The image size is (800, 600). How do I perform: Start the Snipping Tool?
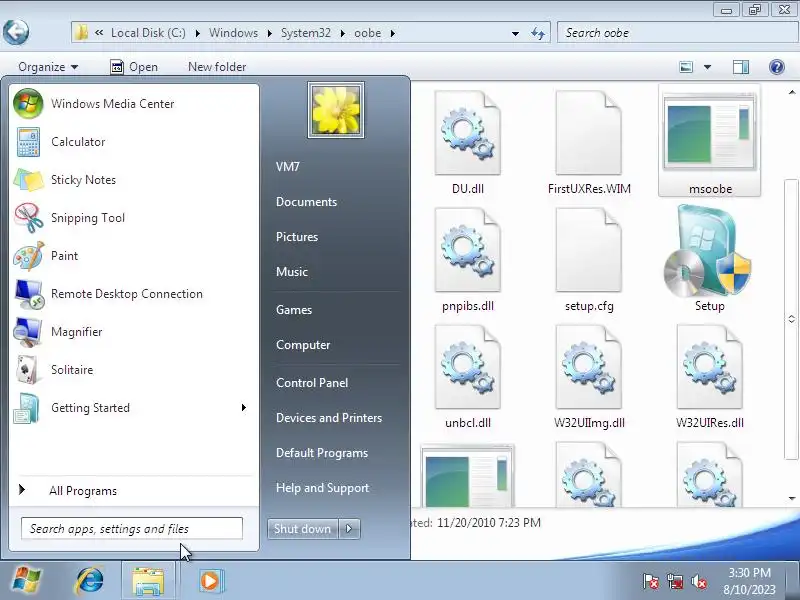tap(134, 218)
